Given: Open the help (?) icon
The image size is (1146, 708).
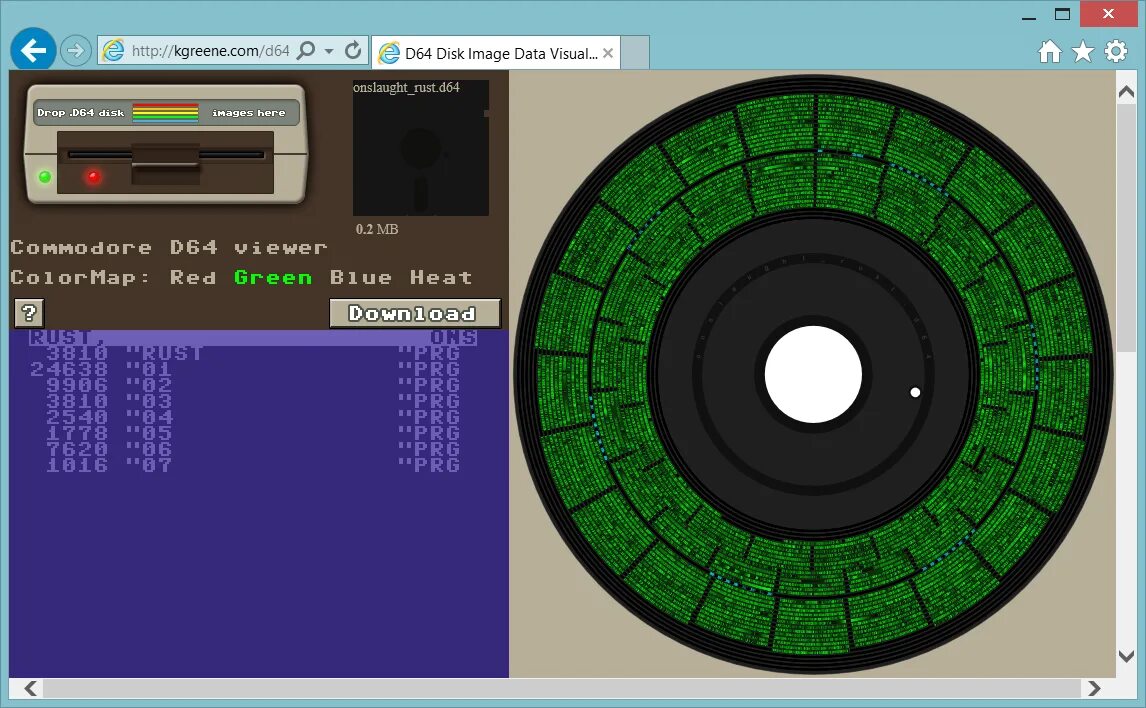Looking at the screenshot, I should coord(29,312).
